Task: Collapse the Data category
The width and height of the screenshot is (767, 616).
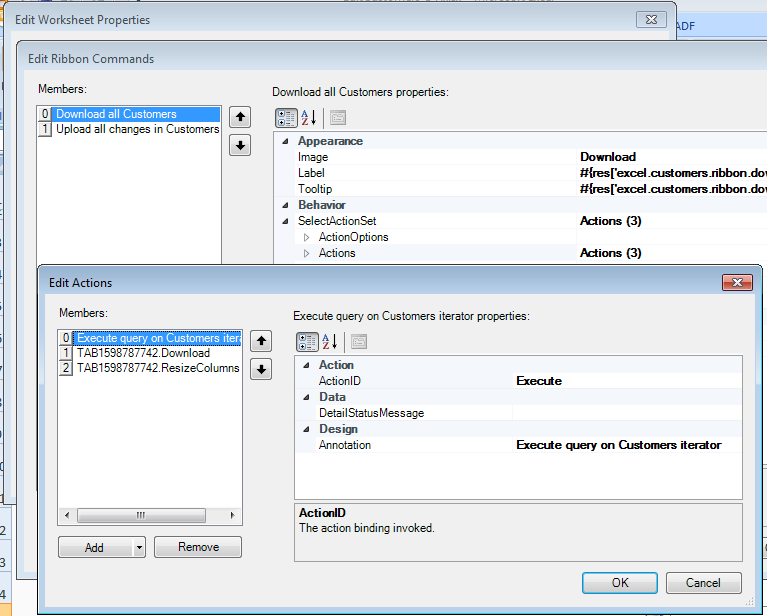Action: (306, 397)
